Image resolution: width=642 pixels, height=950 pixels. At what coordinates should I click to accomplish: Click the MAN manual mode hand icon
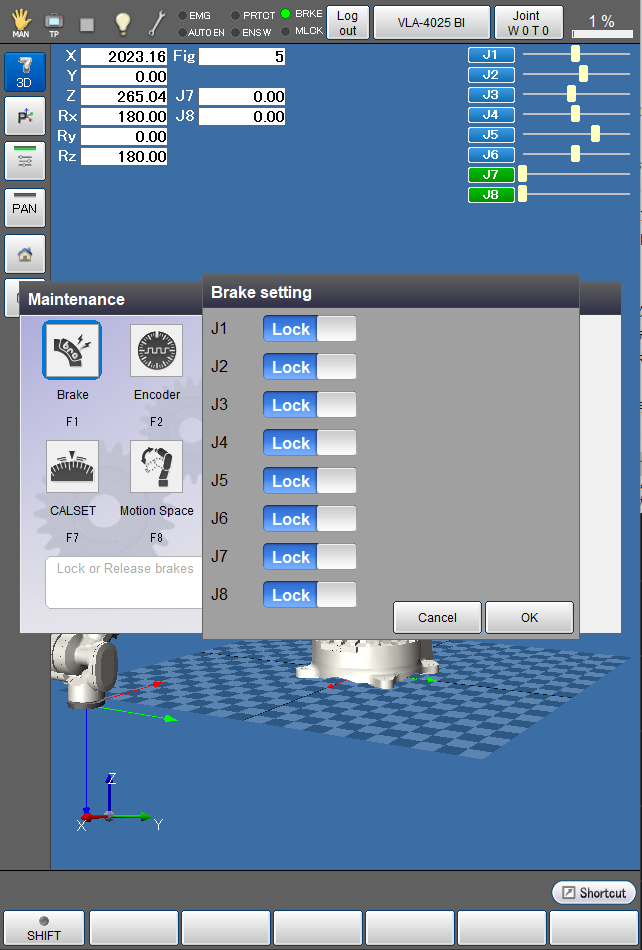pos(20,22)
